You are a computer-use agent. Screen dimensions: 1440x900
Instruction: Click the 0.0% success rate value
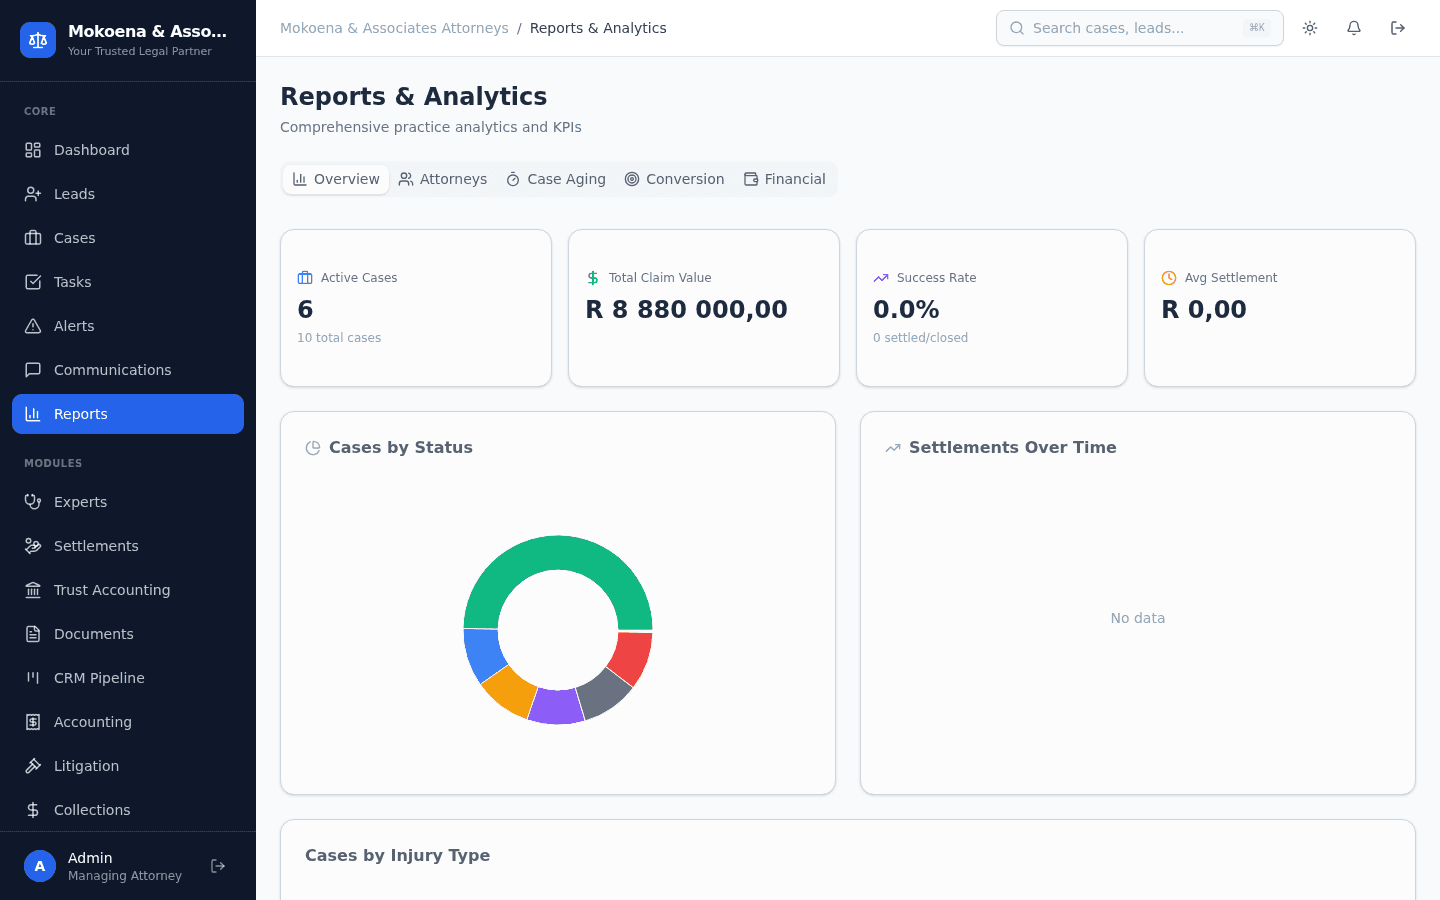tap(906, 310)
